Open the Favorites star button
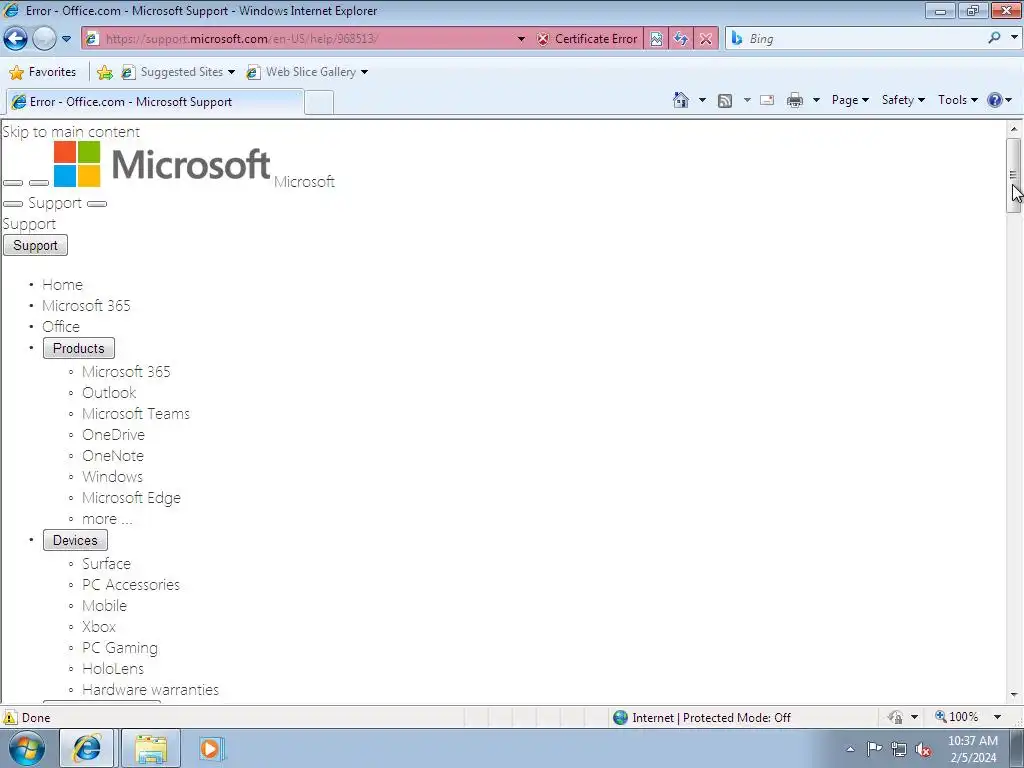This screenshot has height=768, width=1024. [x=42, y=72]
